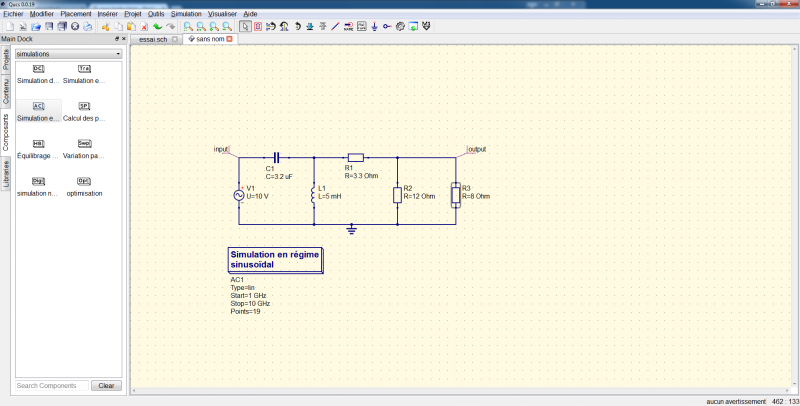Open the Simulation menu
Image resolution: width=800 pixels, height=406 pixels.
coord(186,15)
